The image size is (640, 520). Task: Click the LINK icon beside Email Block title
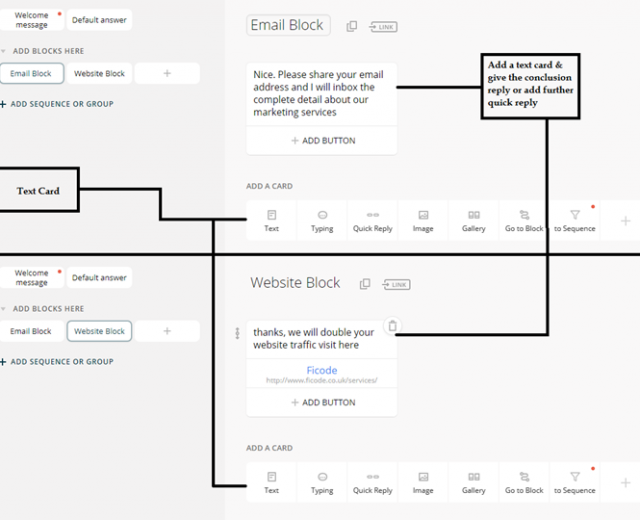(383, 26)
